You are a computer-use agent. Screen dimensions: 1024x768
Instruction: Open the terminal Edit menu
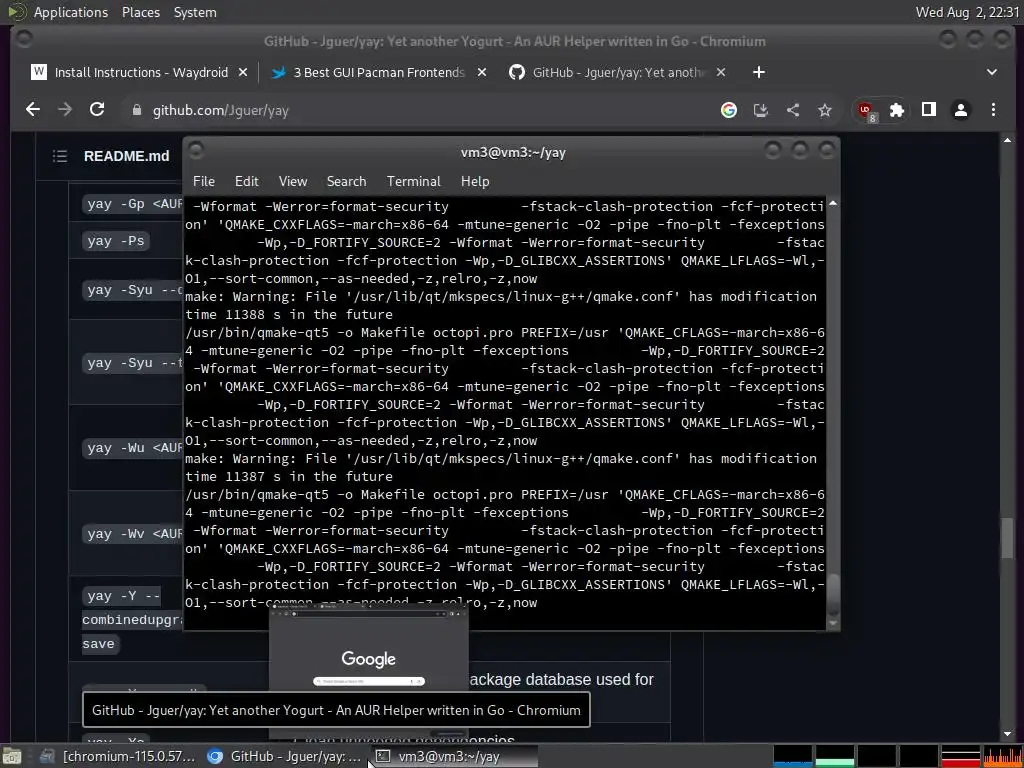(x=246, y=182)
